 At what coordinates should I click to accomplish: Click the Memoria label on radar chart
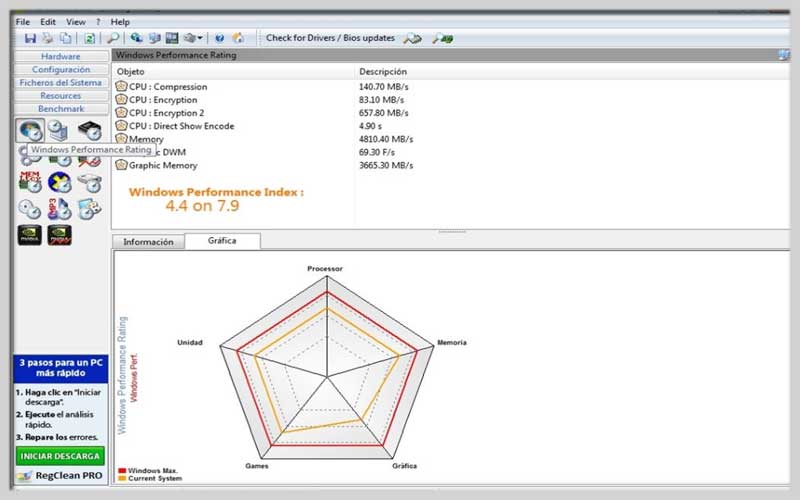click(x=452, y=342)
